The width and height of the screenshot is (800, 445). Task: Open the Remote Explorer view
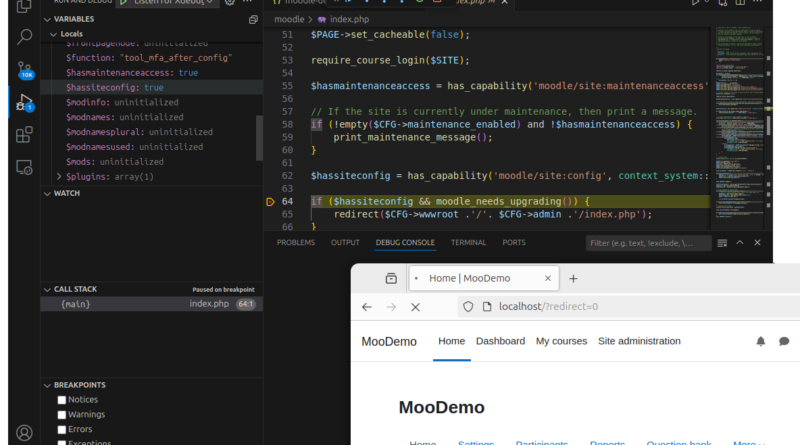tap(24, 167)
